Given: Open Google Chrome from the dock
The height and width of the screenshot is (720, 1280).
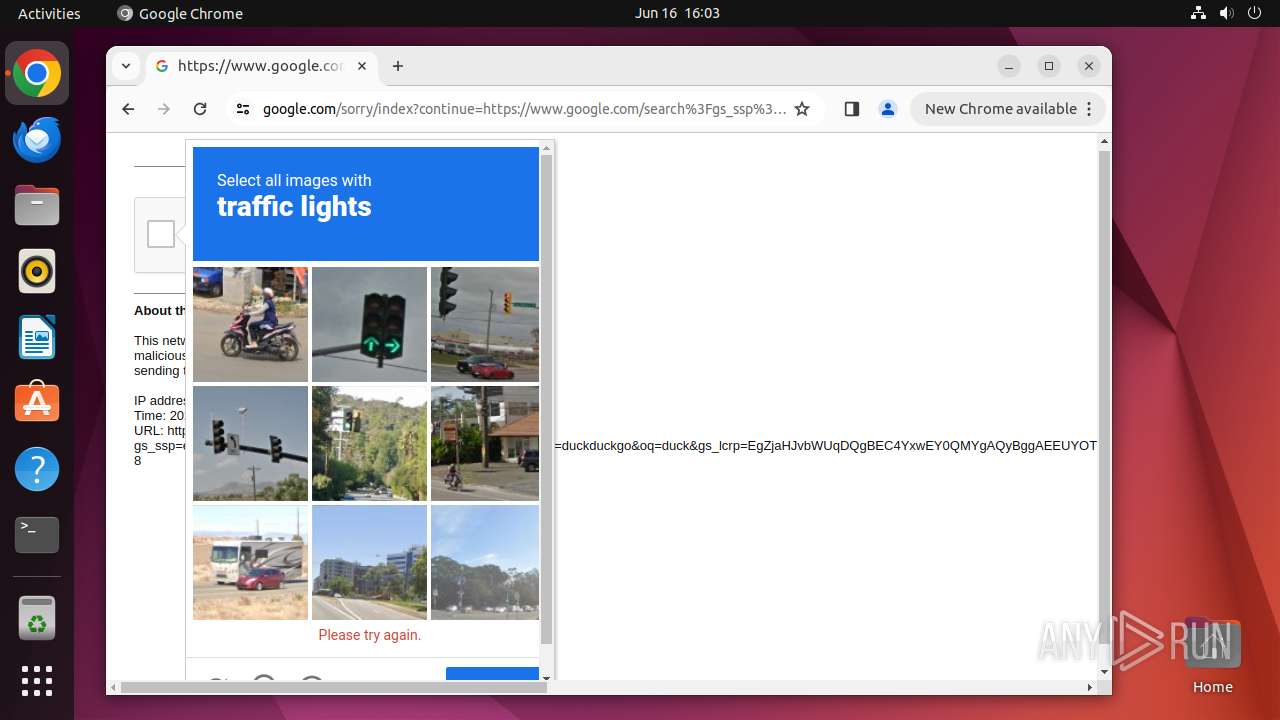Looking at the screenshot, I should point(37,74).
